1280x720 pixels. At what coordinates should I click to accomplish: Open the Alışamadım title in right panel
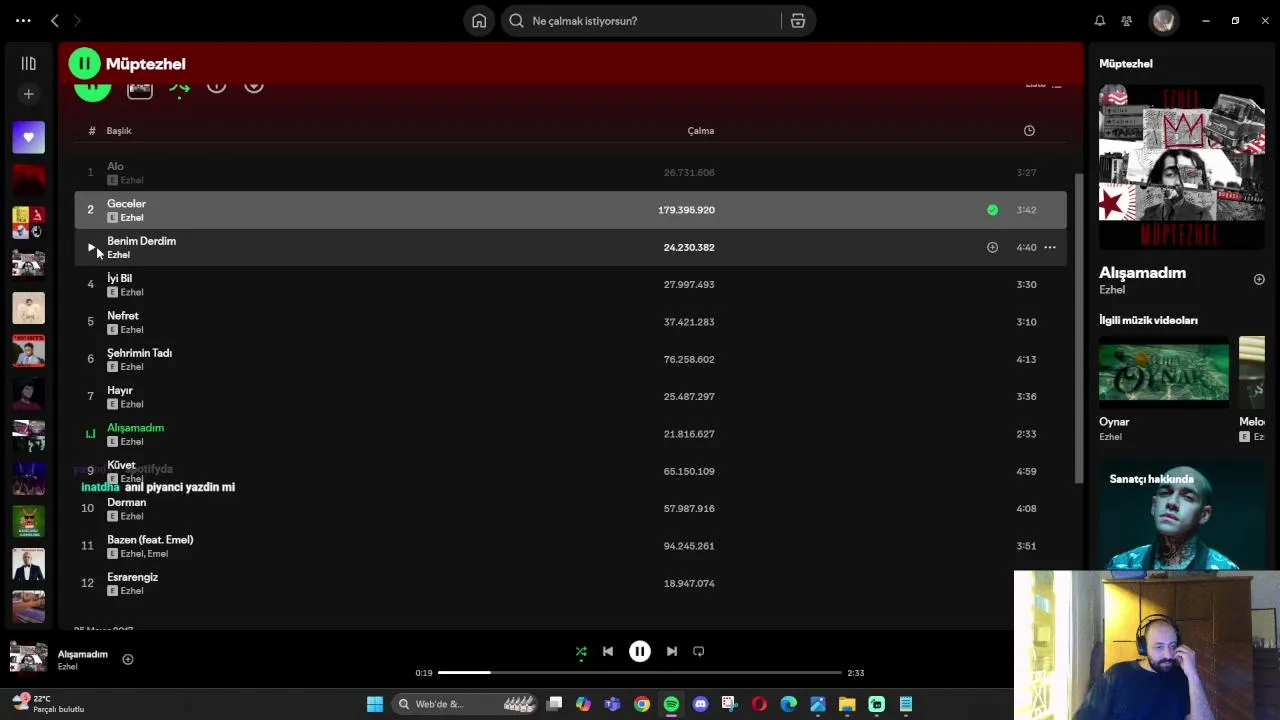[x=1142, y=272]
